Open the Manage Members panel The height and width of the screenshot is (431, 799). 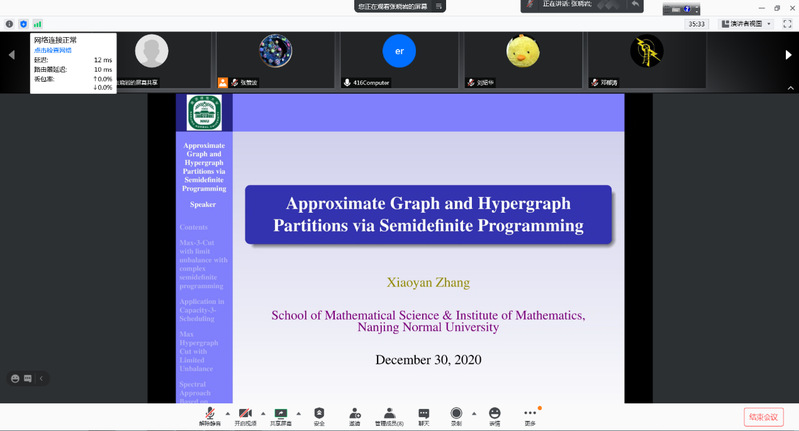click(x=389, y=416)
